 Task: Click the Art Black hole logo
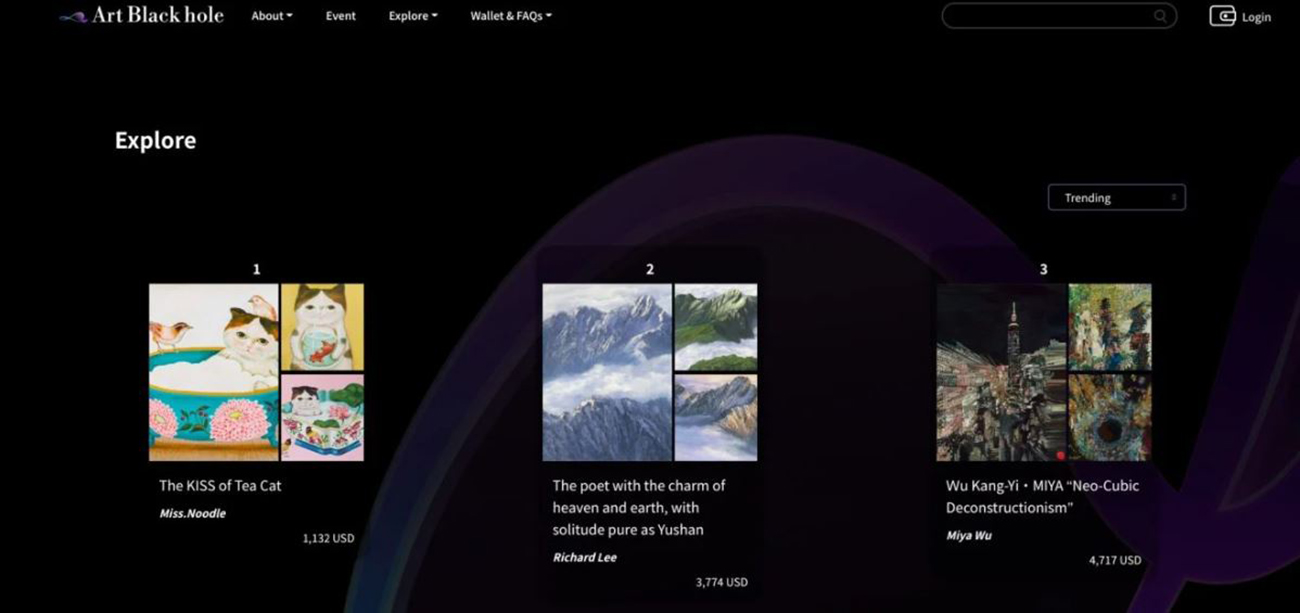pos(141,15)
